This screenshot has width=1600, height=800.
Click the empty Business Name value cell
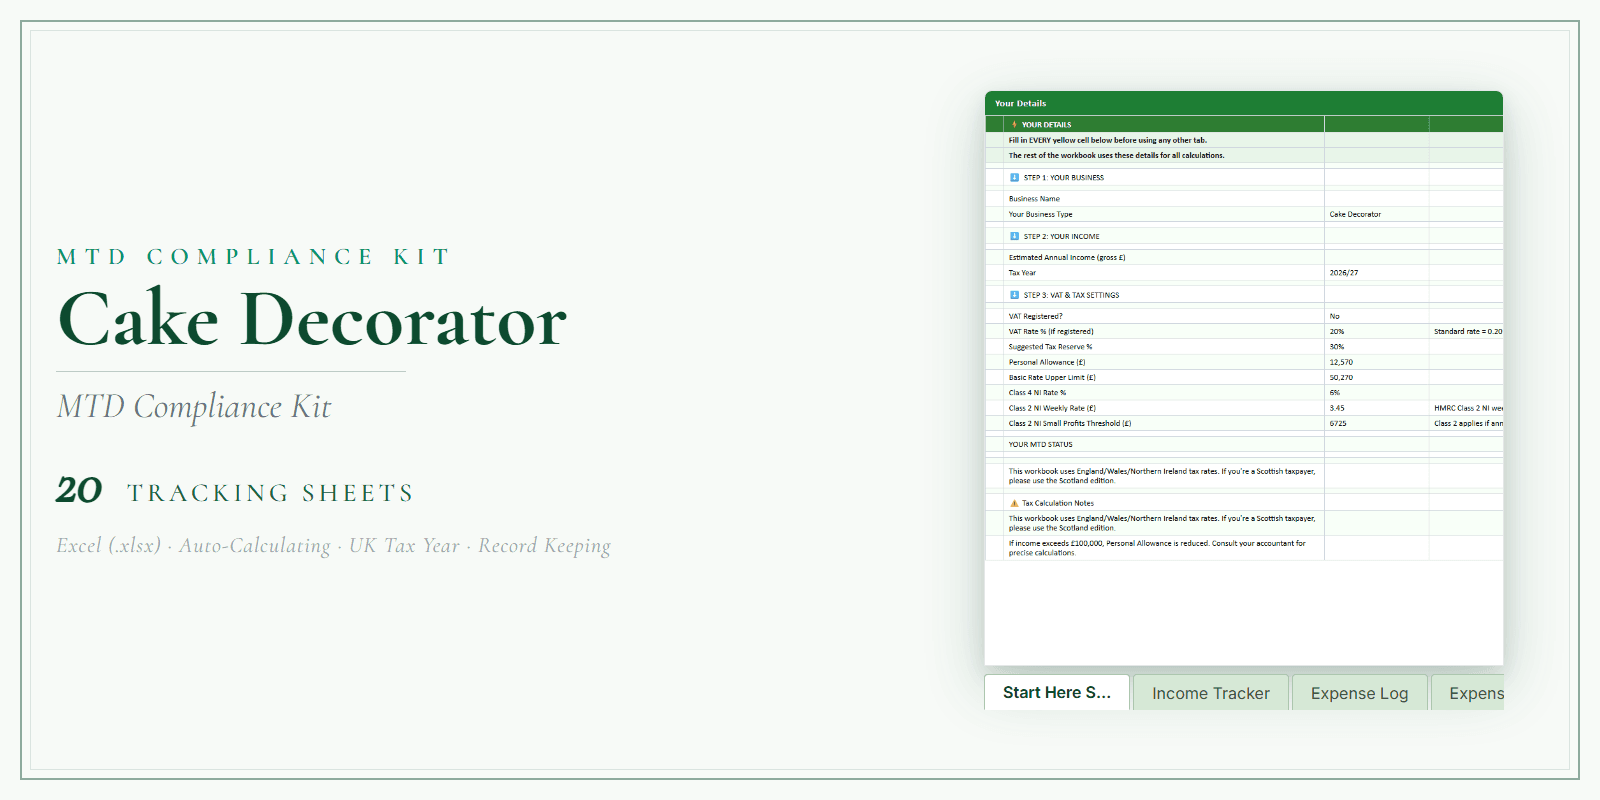point(1376,199)
